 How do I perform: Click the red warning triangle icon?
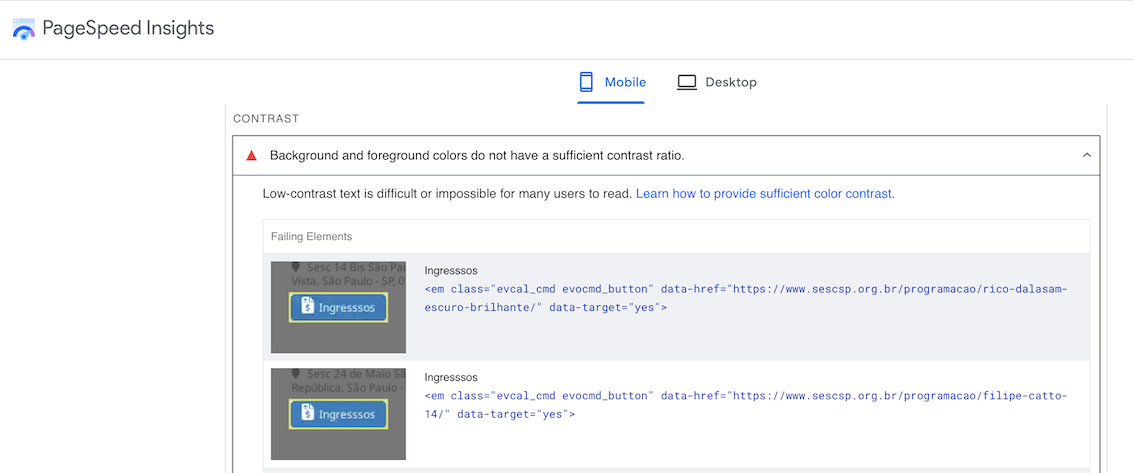[252, 155]
